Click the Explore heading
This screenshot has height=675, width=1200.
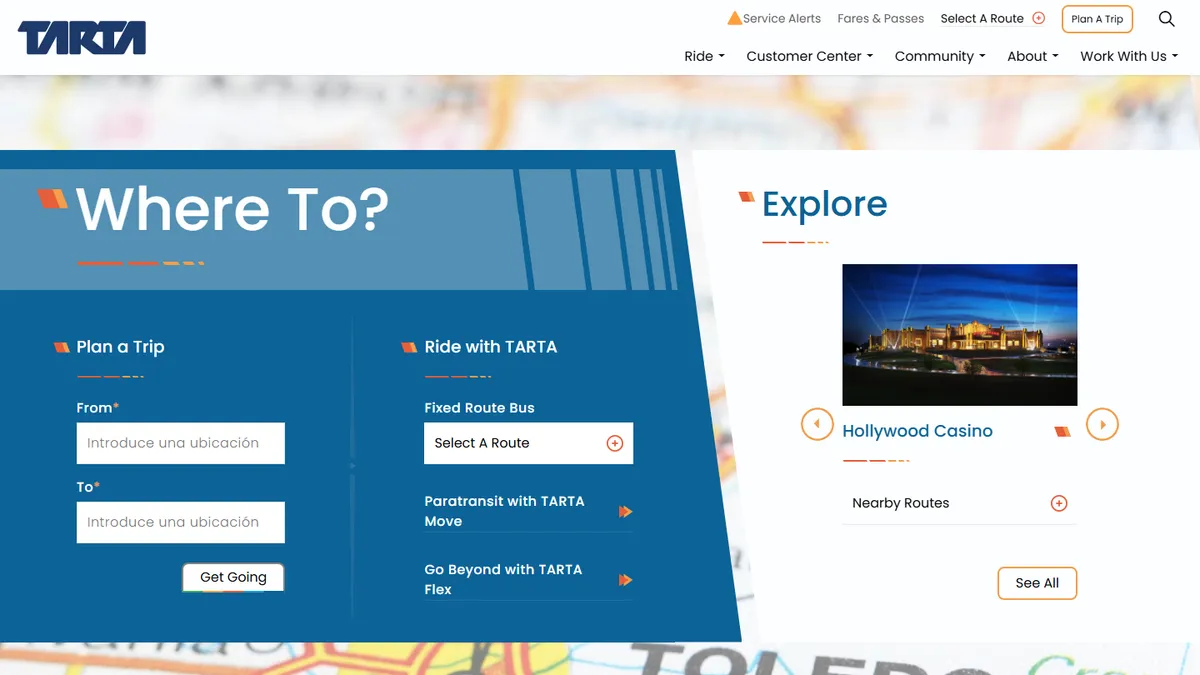click(824, 204)
